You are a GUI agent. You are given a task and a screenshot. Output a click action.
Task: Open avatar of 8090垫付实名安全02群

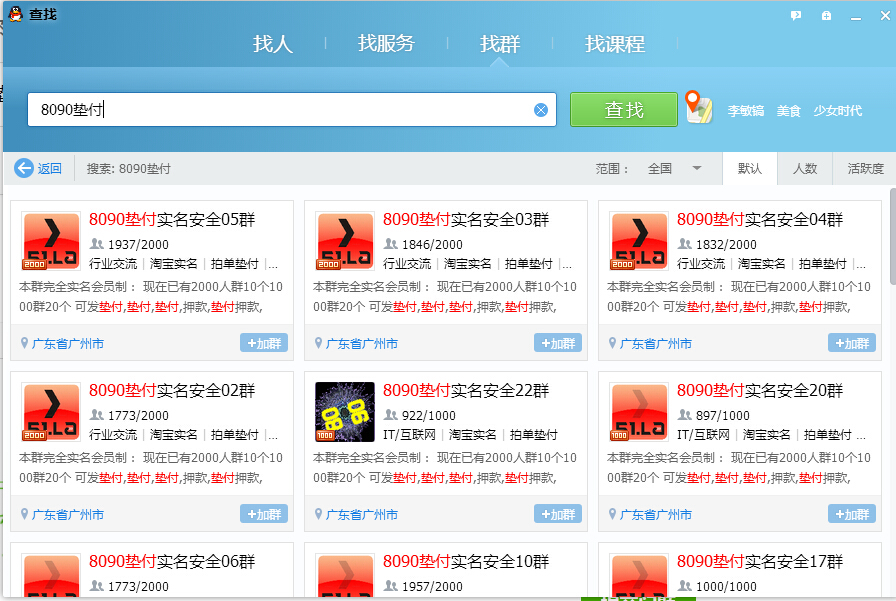[50, 412]
